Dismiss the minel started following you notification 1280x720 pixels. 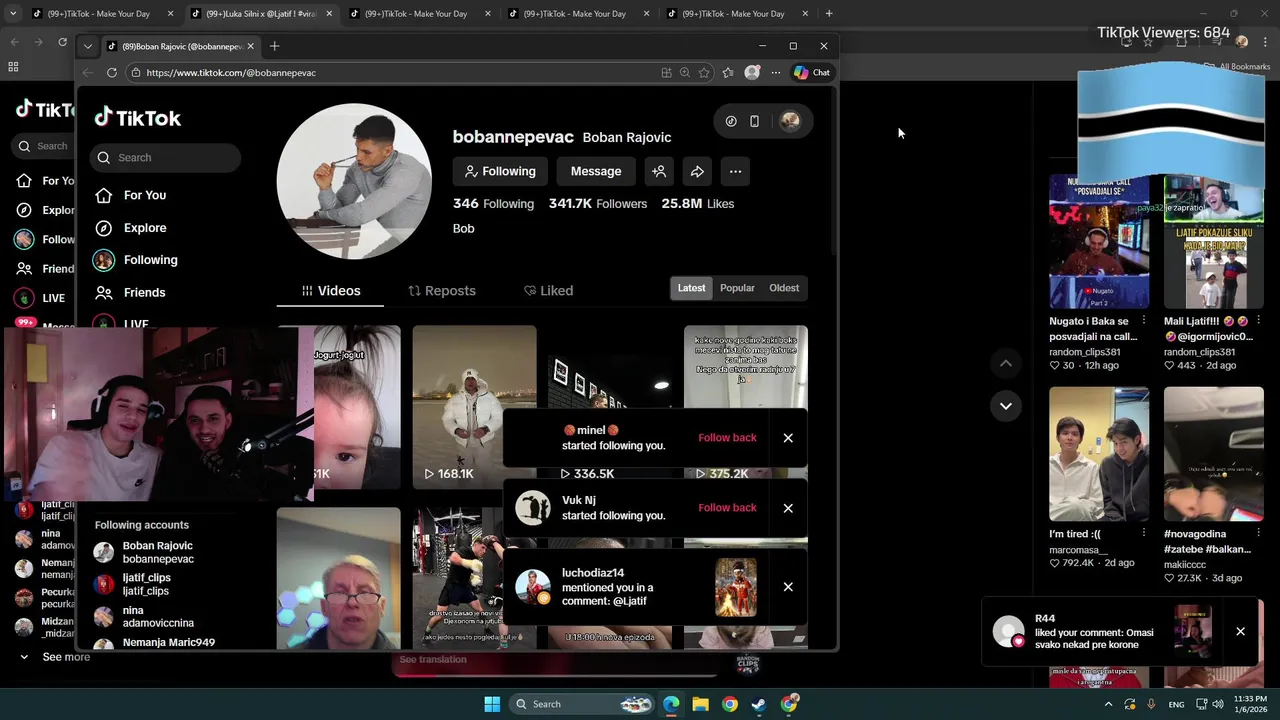pos(788,438)
